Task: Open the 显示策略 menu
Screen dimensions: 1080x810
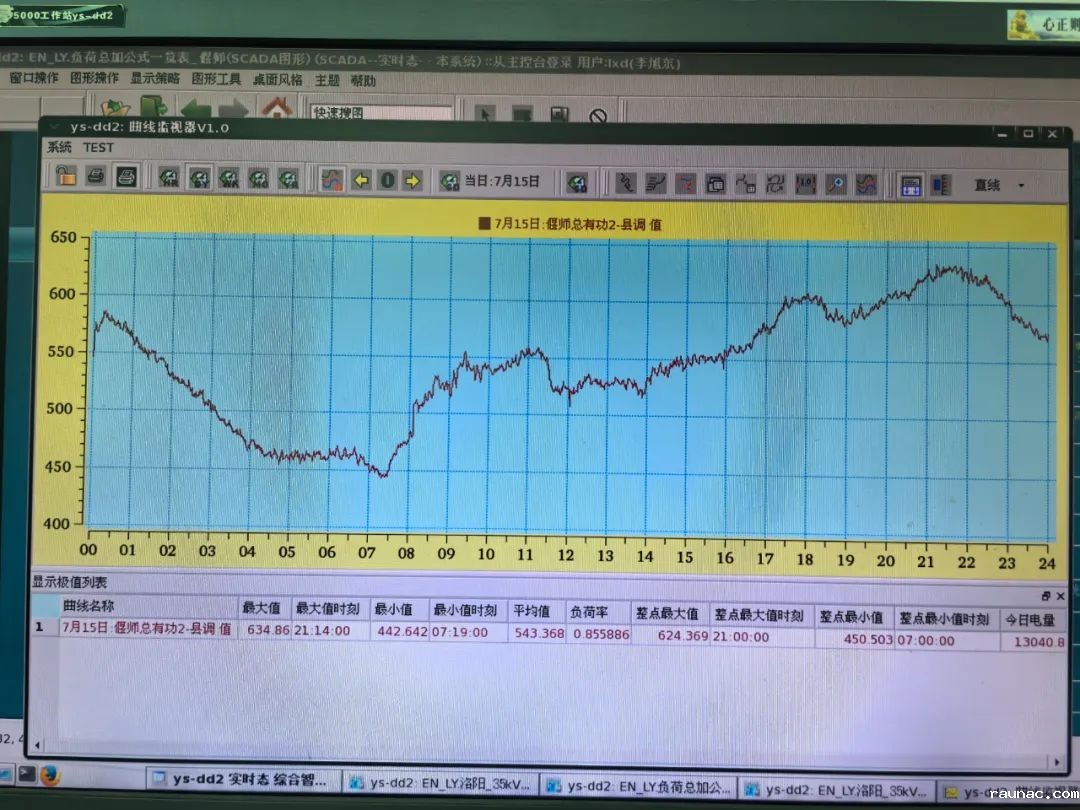Action: (155, 78)
